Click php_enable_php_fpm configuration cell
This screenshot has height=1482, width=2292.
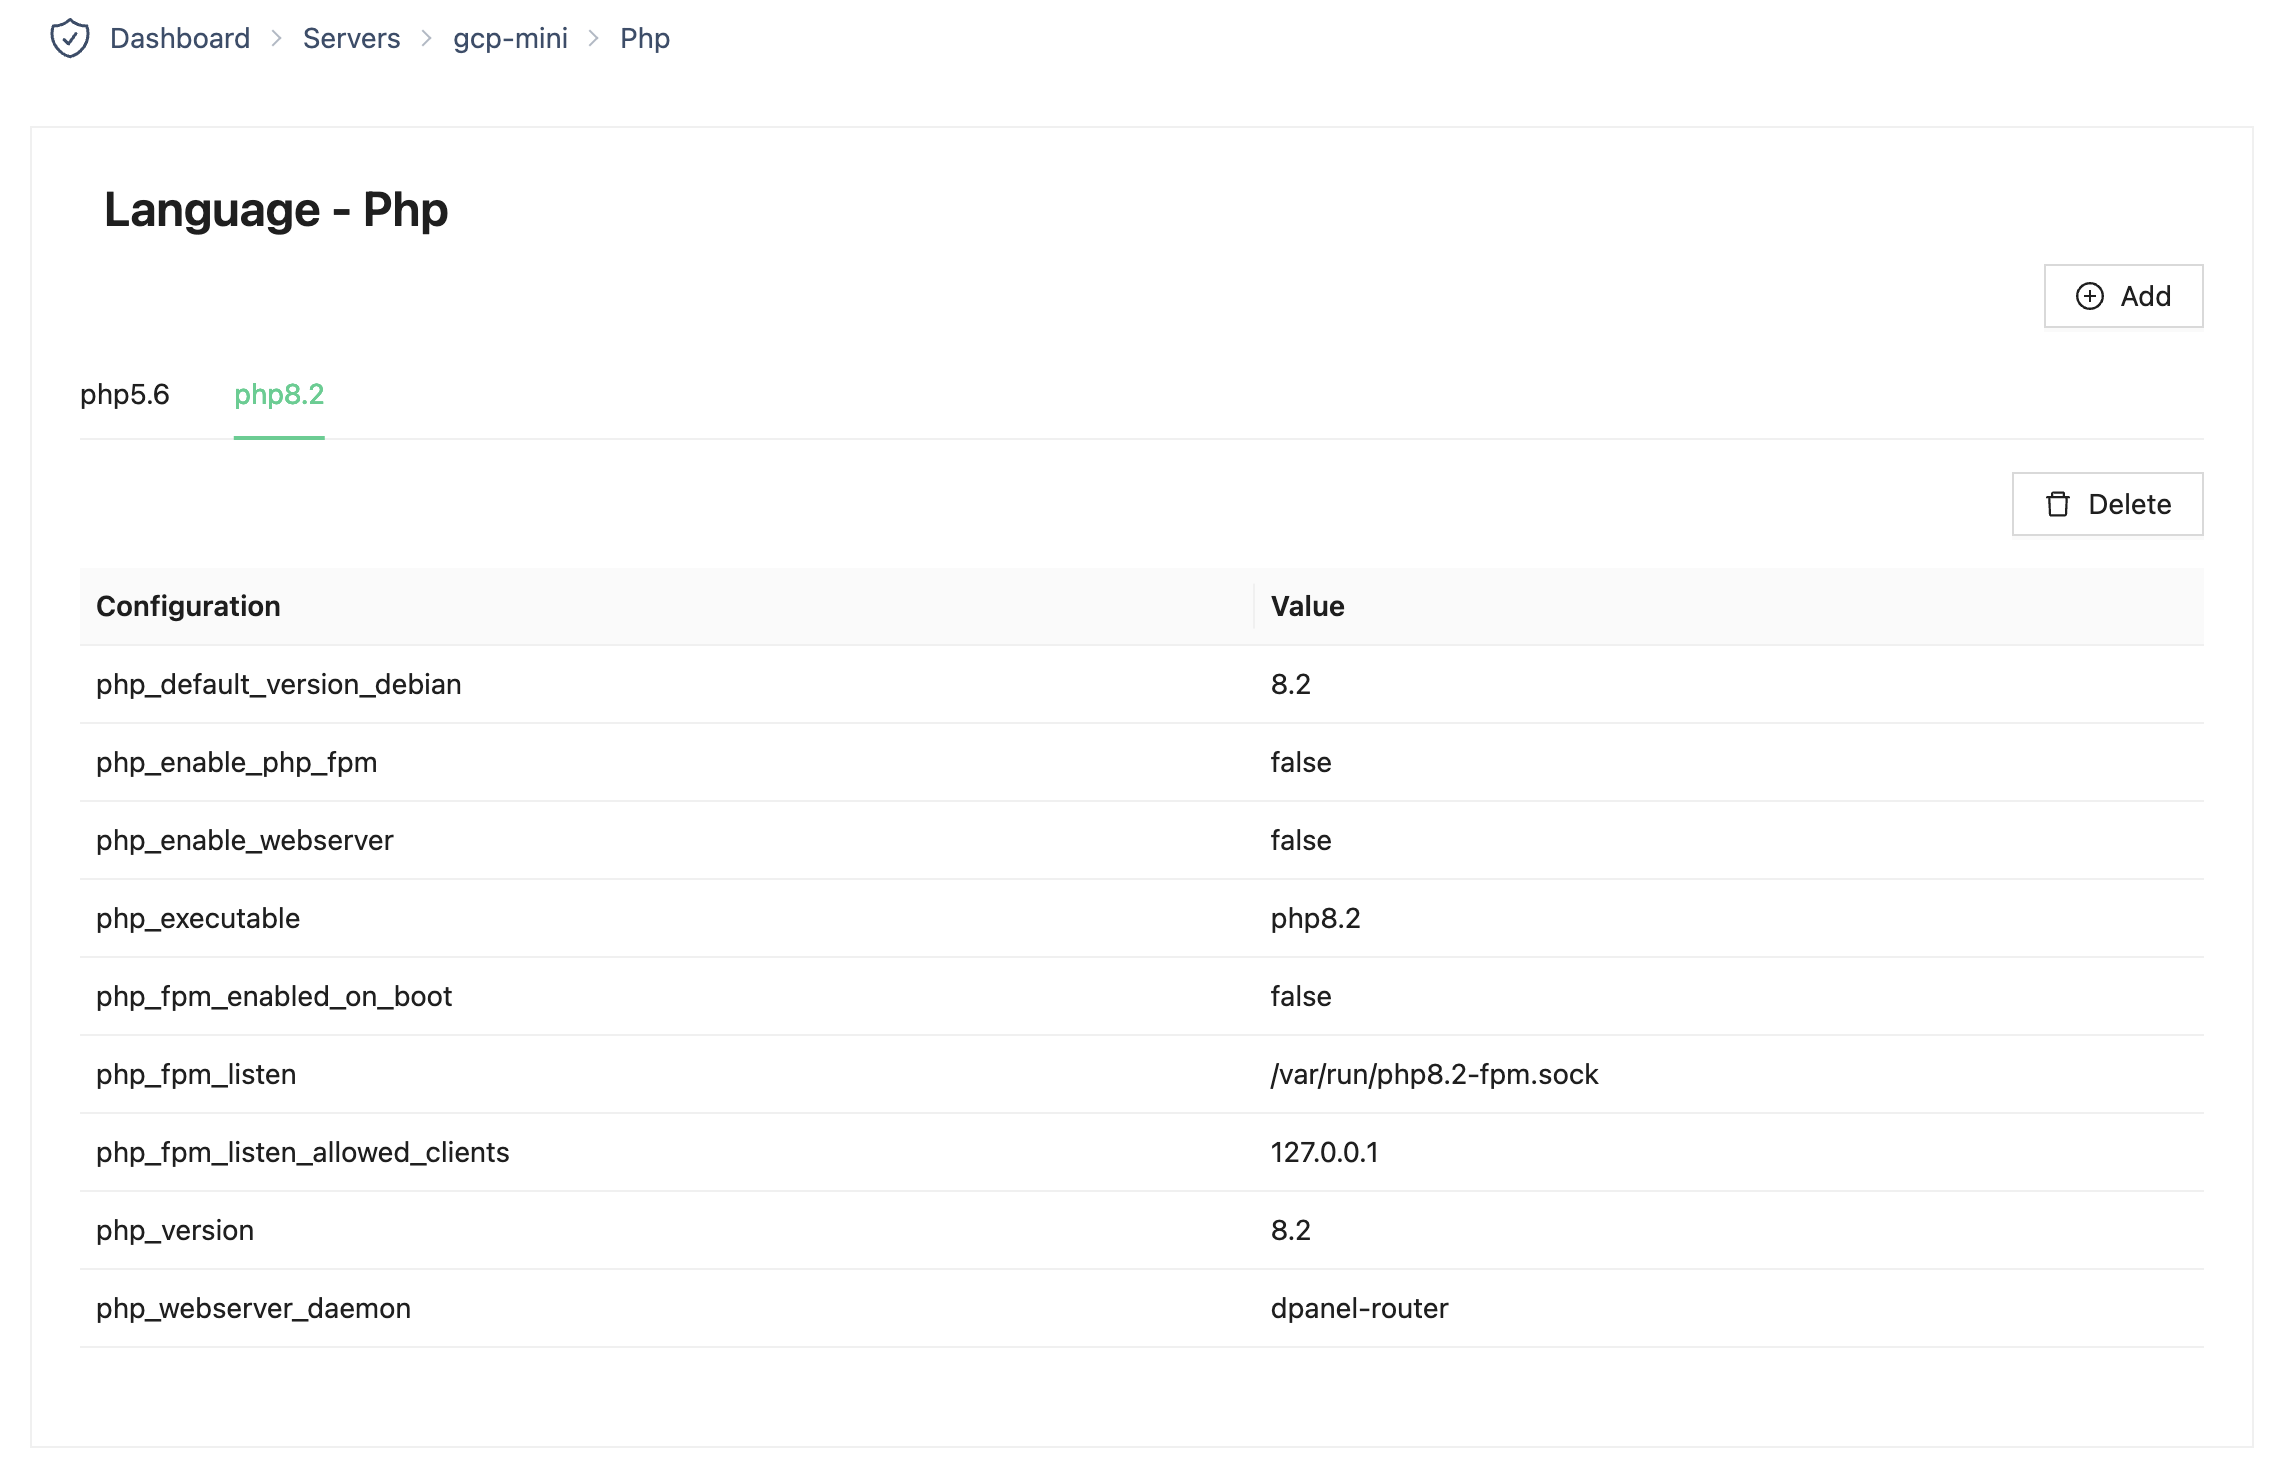tap(666, 762)
